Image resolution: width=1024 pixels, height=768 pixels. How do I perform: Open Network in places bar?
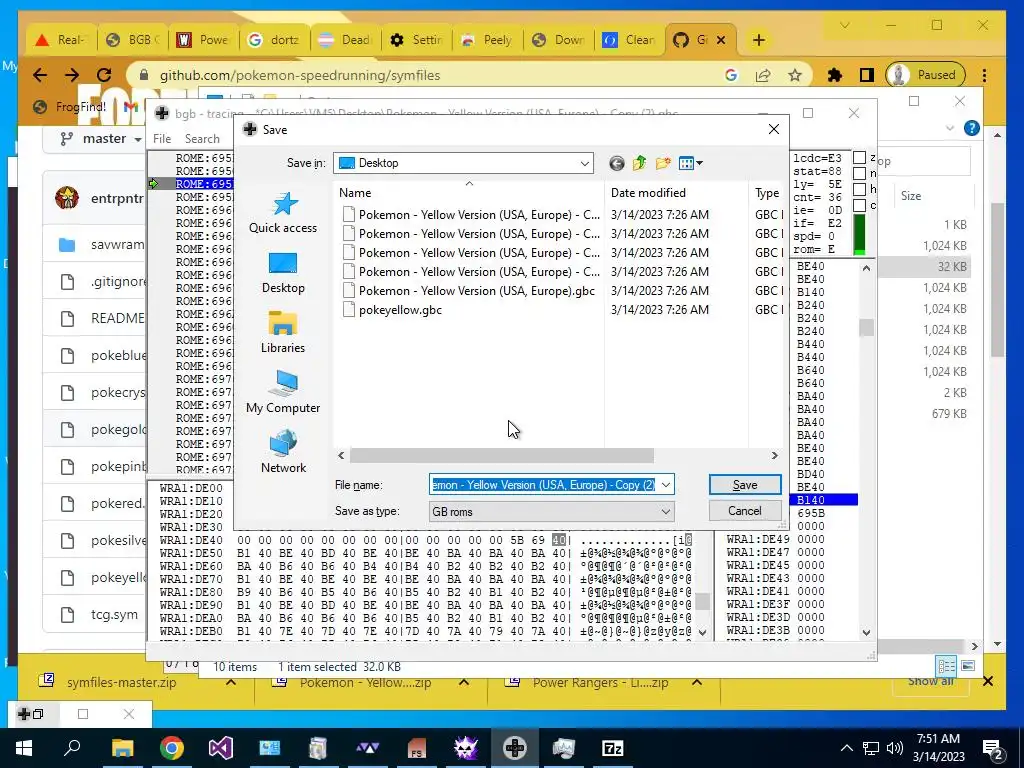[x=283, y=453]
